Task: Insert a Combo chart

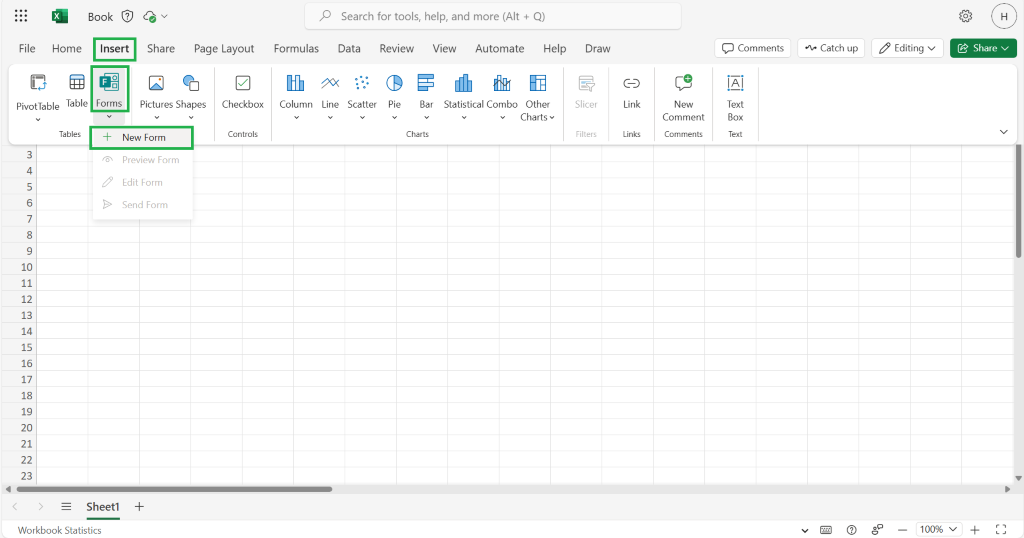Action: coord(502,90)
